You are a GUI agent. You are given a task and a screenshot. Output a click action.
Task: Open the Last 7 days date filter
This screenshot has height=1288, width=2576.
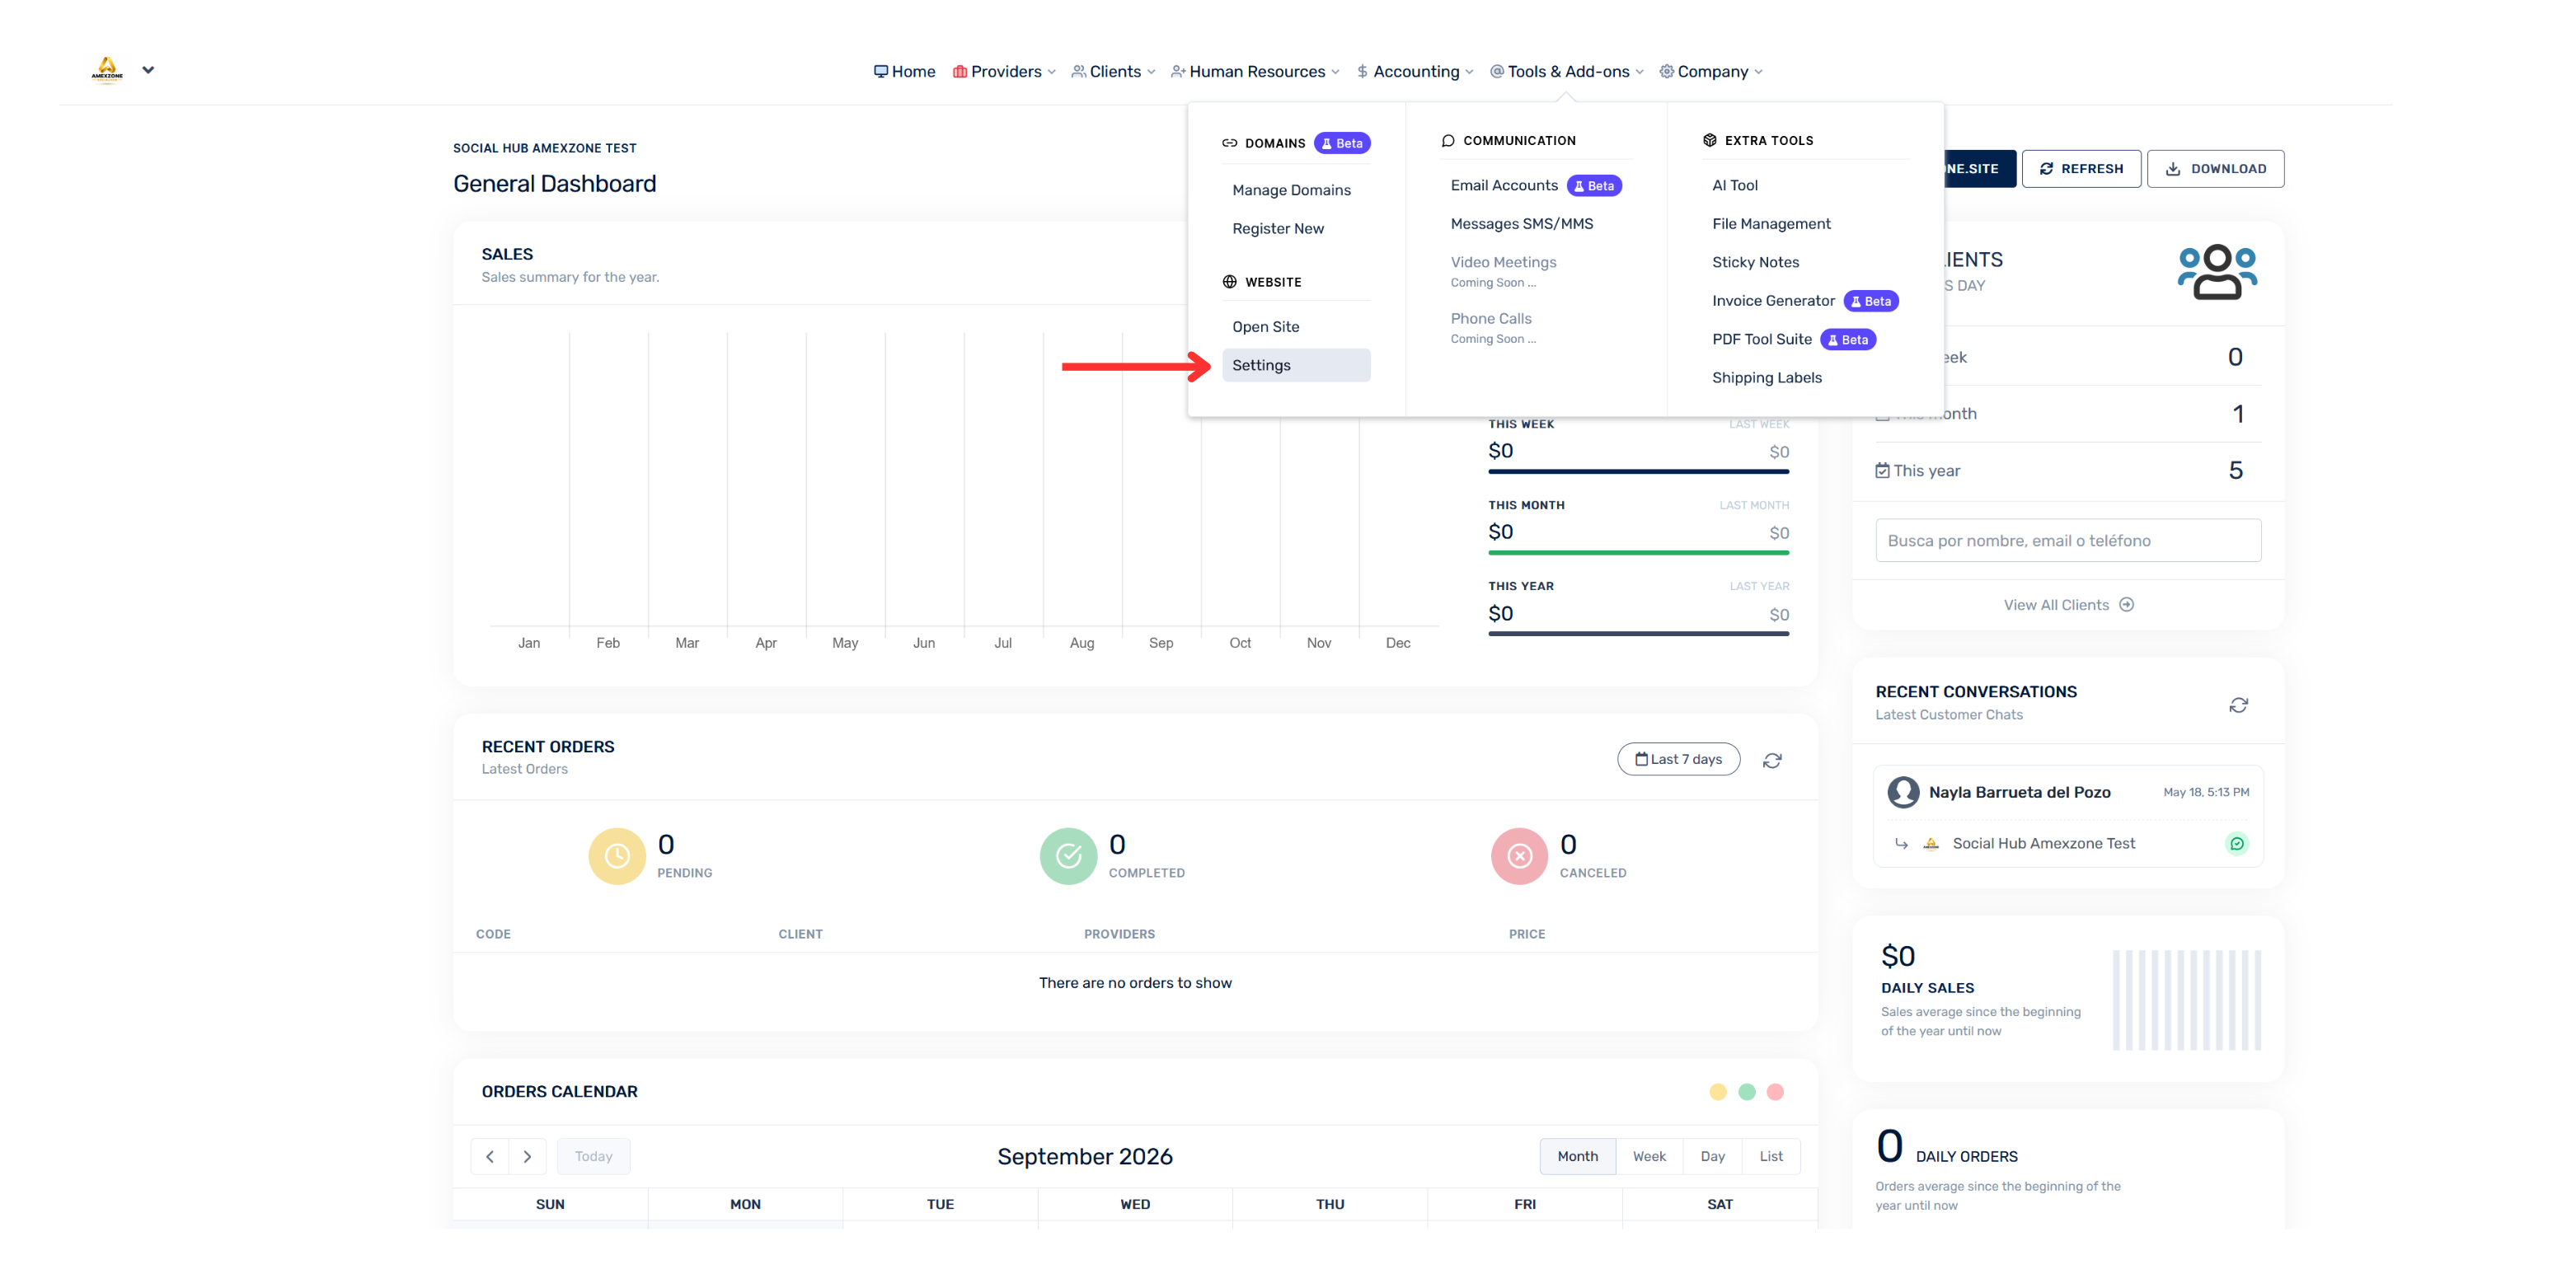pyautogui.click(x=1678, y=760)
